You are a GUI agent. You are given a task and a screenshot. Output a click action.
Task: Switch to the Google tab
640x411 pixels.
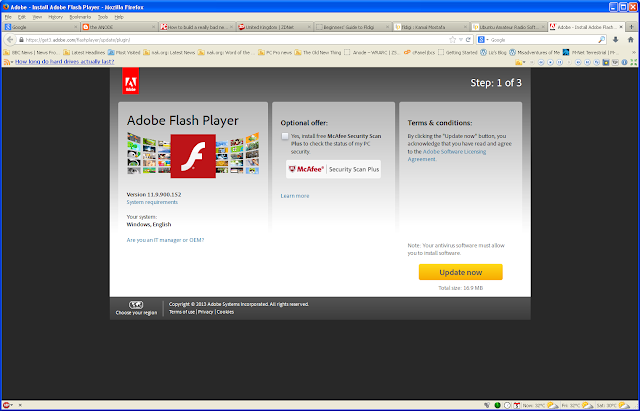click(41, 27)
